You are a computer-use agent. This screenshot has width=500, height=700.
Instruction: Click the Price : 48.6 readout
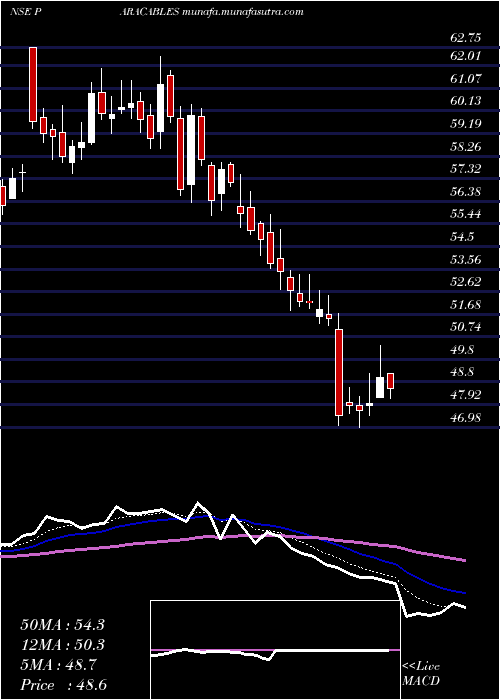[63, 685]
